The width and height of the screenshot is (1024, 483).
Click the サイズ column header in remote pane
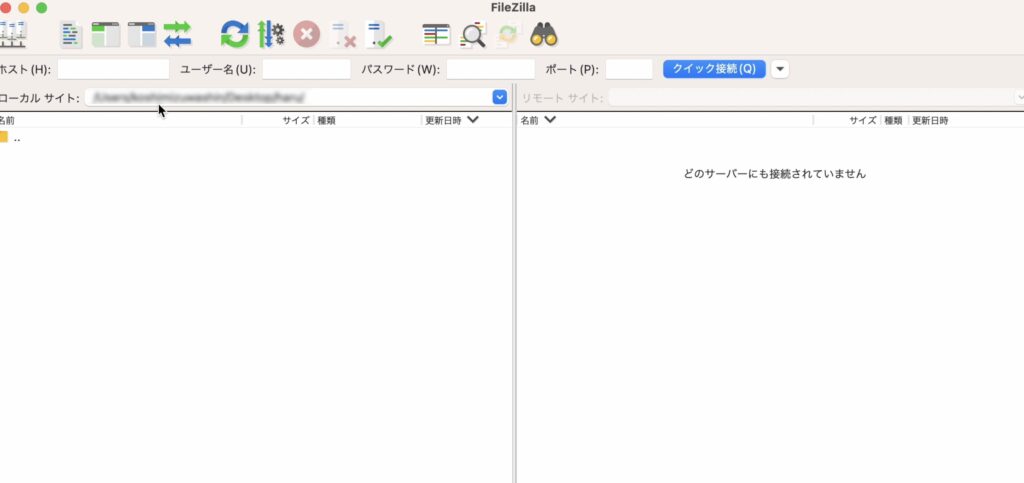coord(862,120)
